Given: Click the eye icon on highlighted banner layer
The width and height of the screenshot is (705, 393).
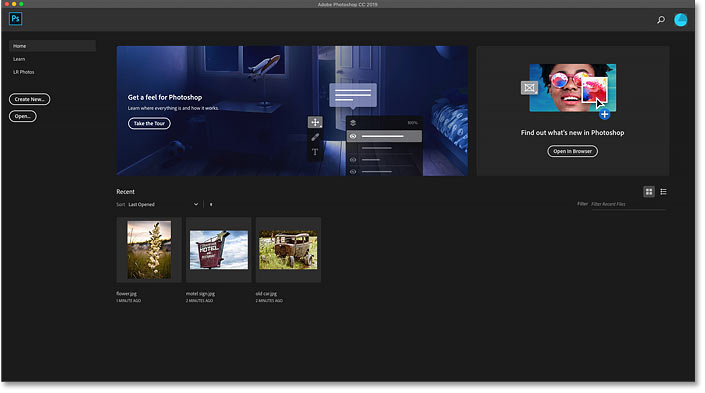Looking at the screenshot, I should point(353,136).
